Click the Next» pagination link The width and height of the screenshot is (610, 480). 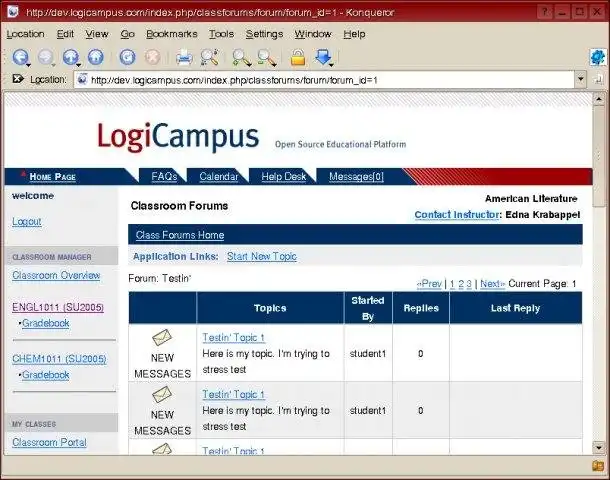(493, 284)
